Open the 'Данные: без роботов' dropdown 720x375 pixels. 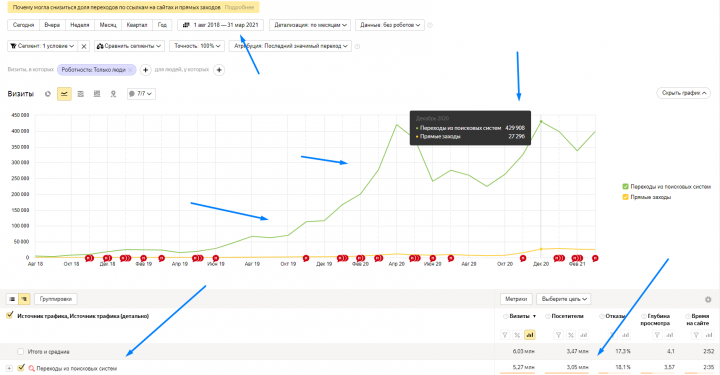[389, 25]
